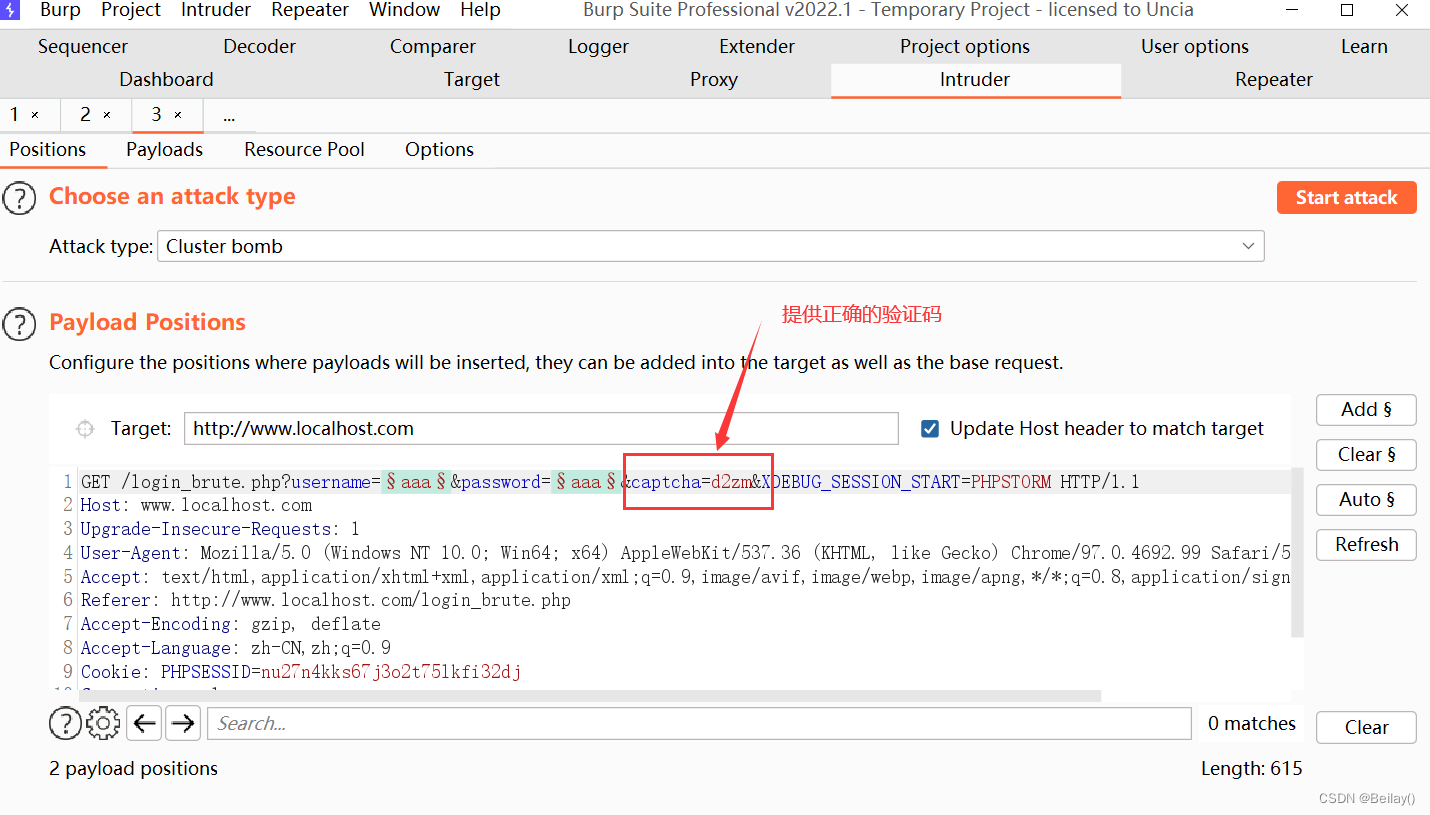Click the Accept-Language header line
This screenshot has height=815, width=1430.
pos(236,648)
